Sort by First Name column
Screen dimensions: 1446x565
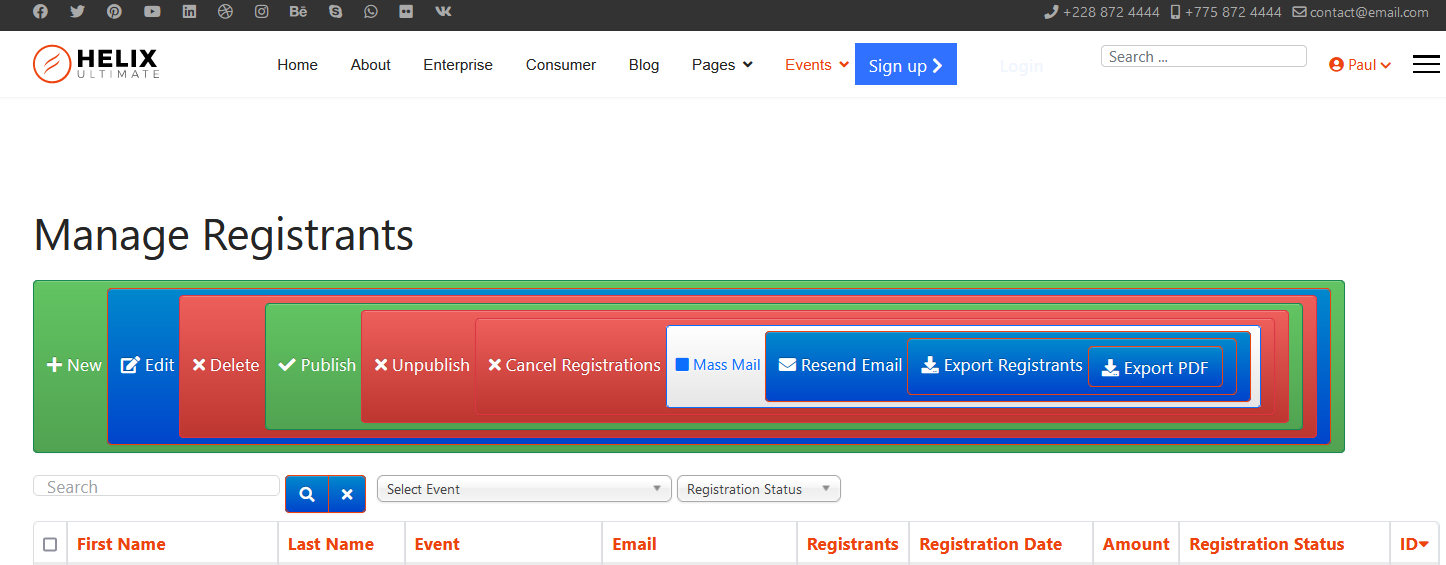[121, 545]
